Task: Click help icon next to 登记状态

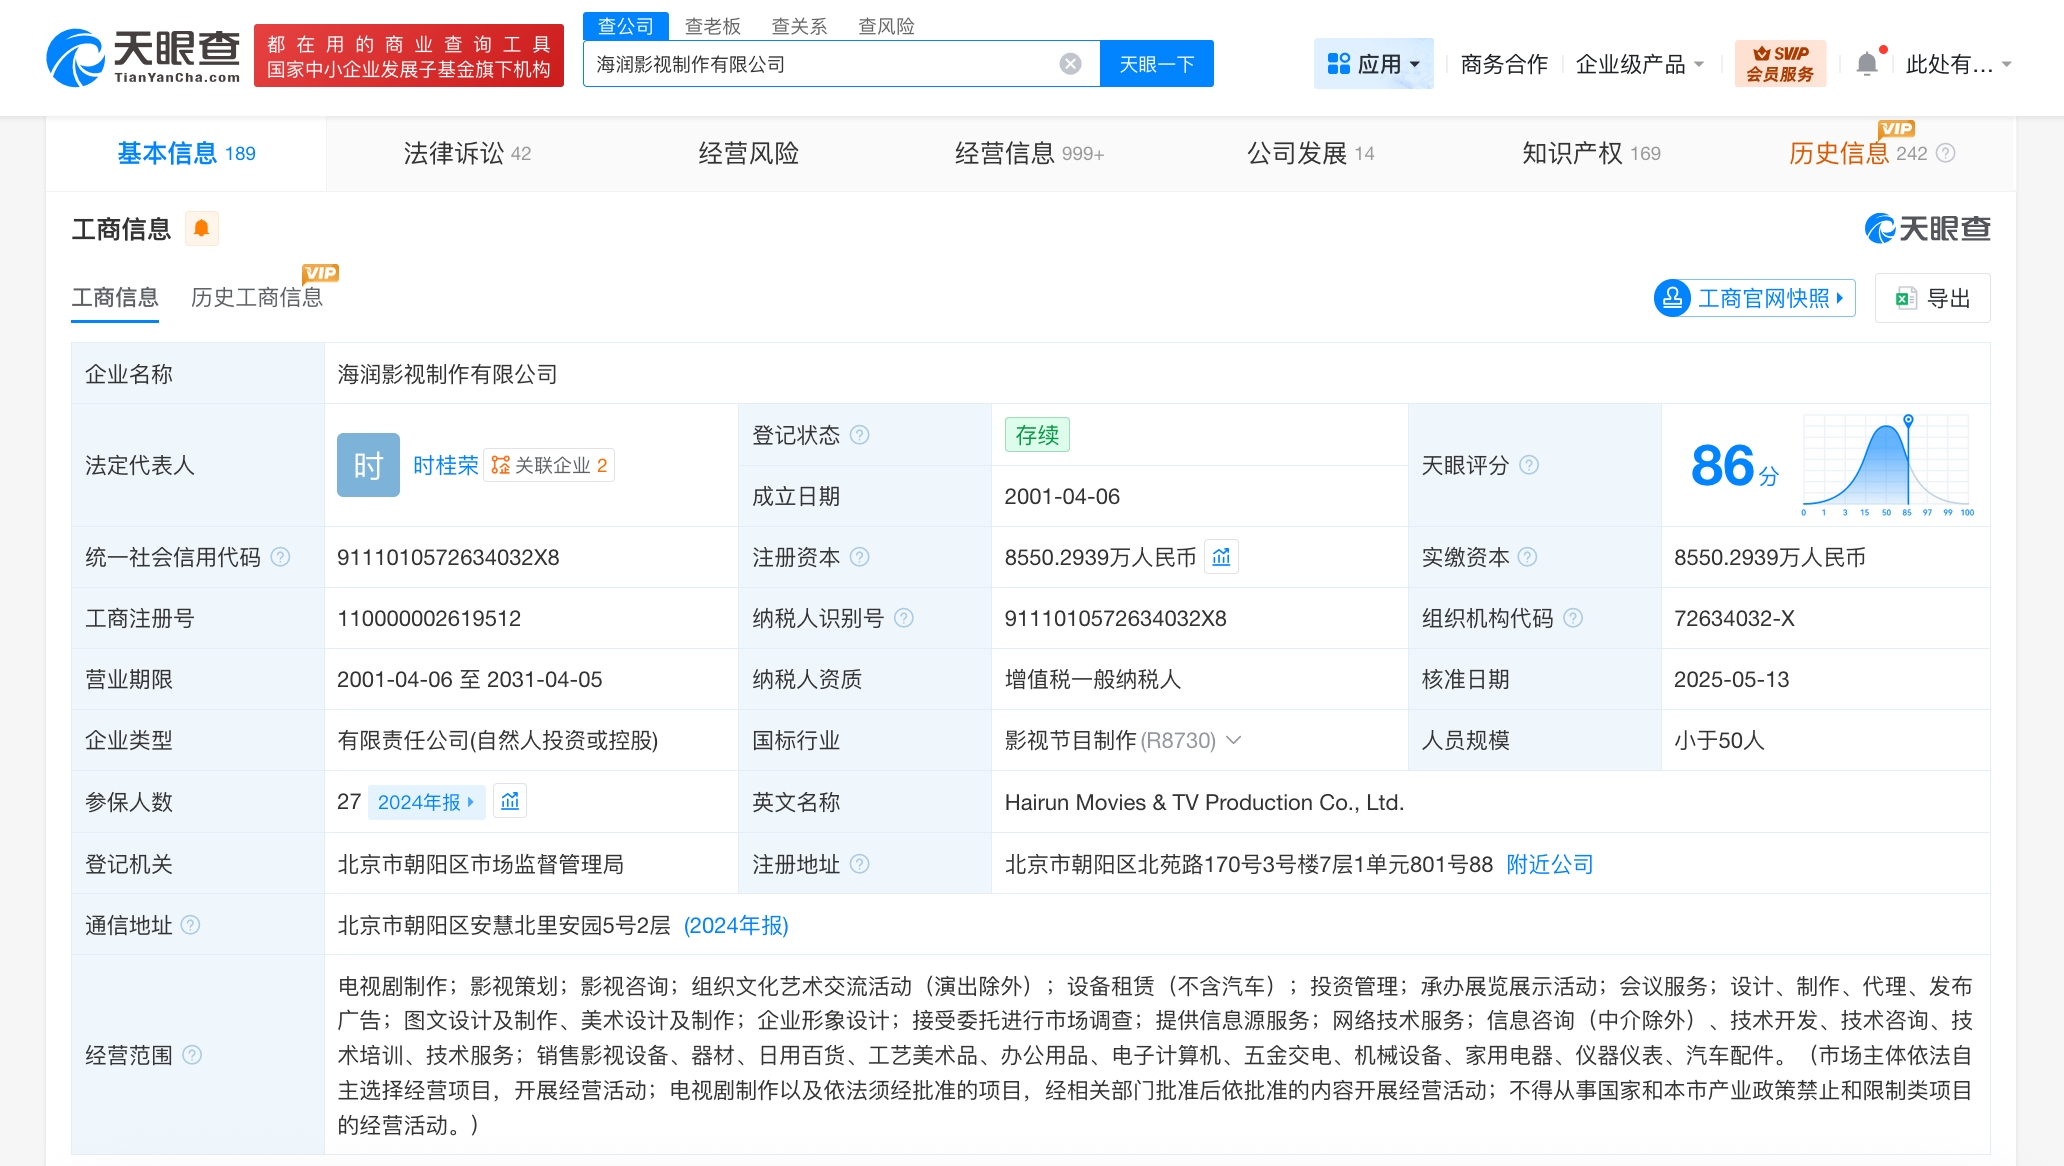Action: (859, 435)
